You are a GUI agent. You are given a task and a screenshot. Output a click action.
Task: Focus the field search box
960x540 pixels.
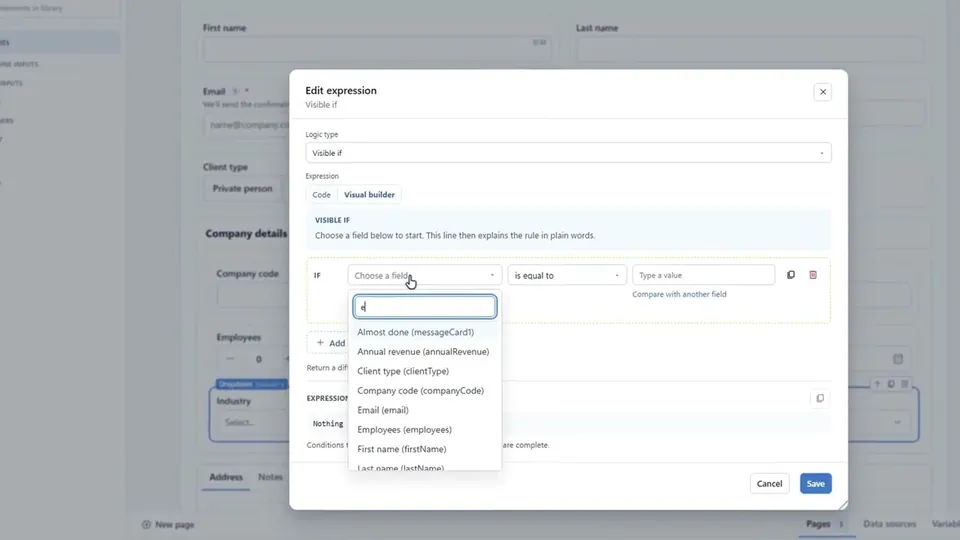425,307
